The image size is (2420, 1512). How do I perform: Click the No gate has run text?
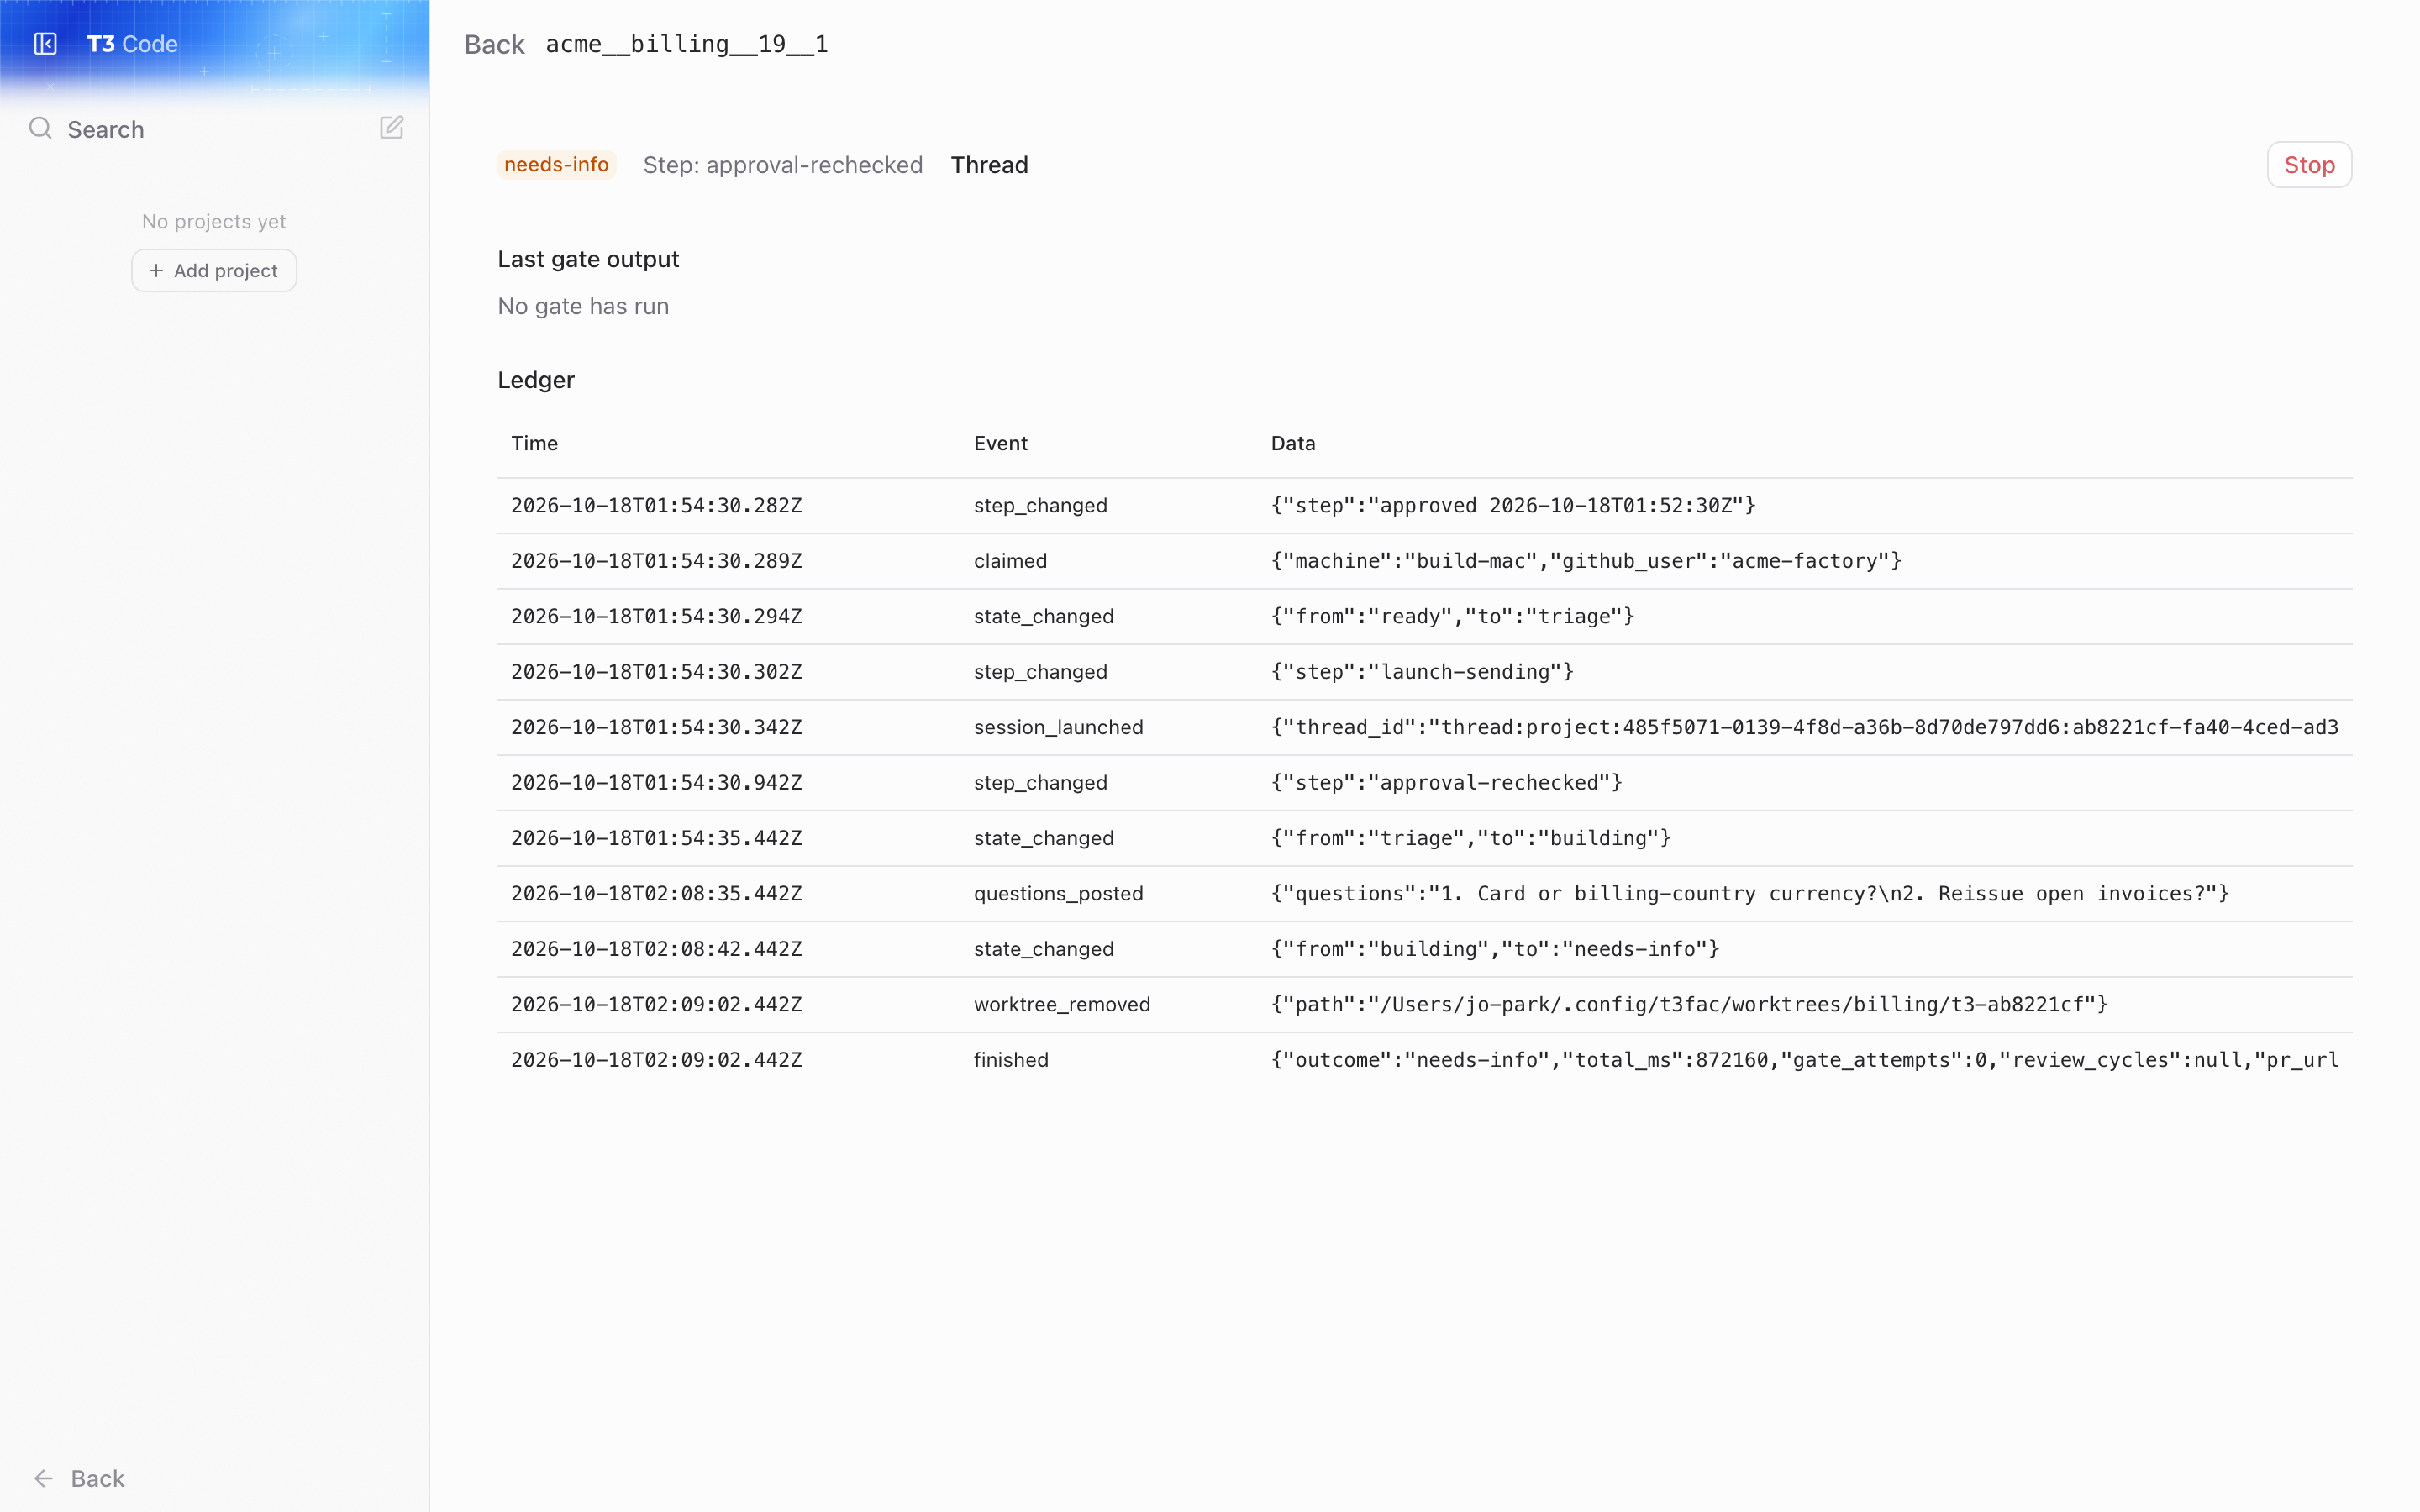pos(583,306)
